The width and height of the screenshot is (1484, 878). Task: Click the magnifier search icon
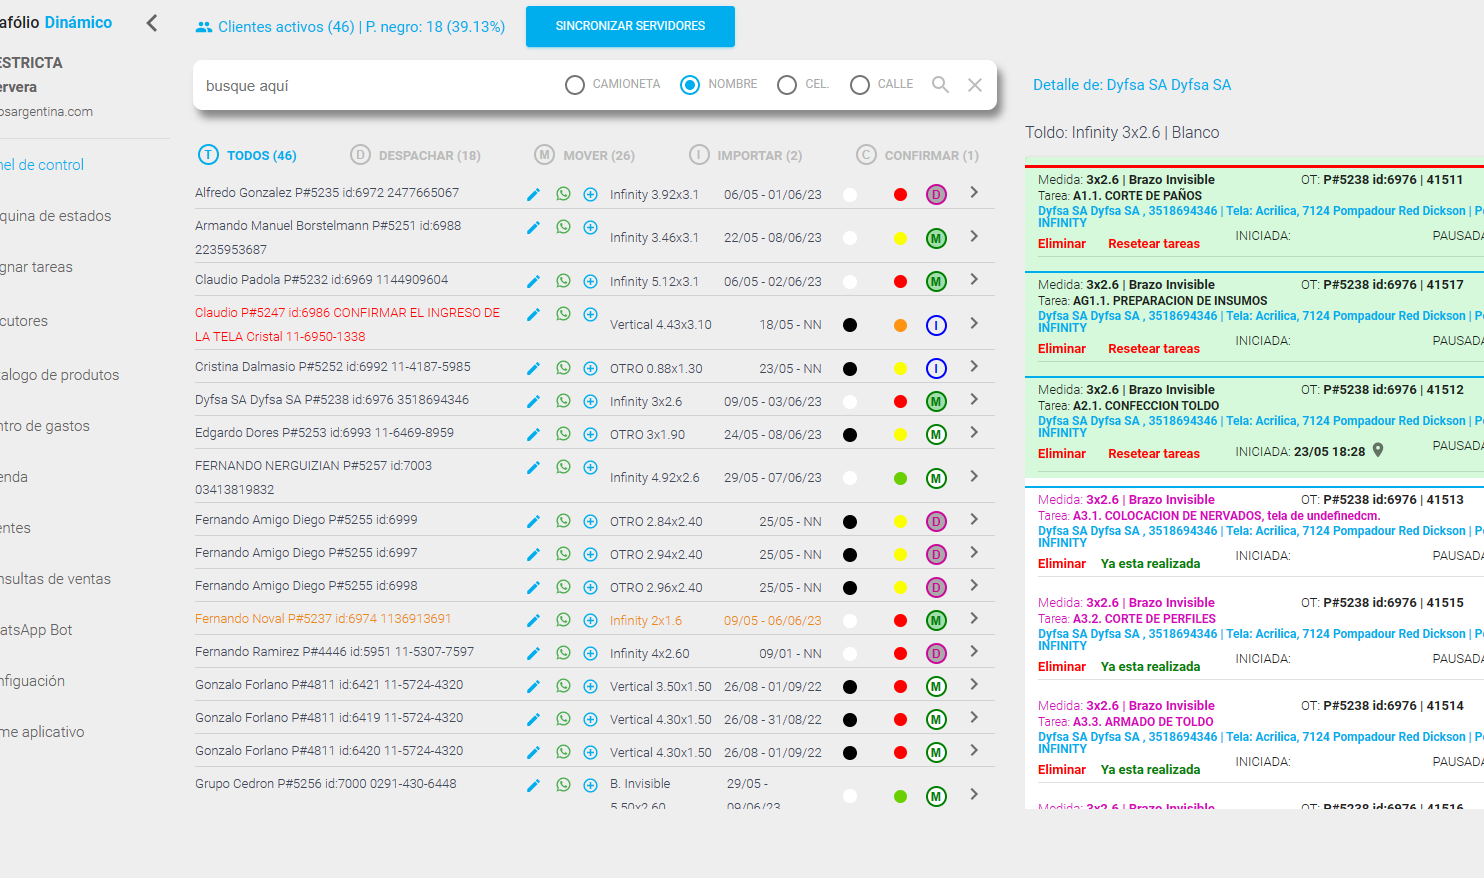click(x=940, y=85)
